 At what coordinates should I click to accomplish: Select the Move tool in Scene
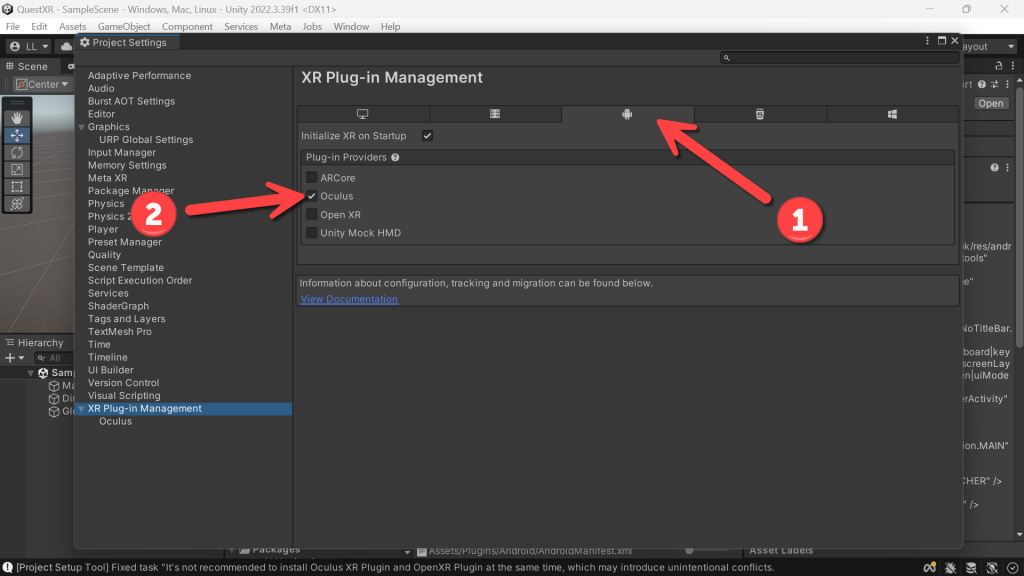click(17, 135)
